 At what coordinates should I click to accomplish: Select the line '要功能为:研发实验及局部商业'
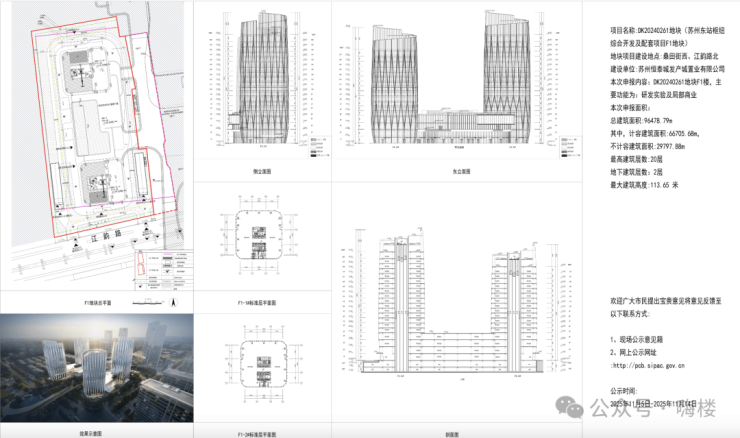[x=653, y=94]
